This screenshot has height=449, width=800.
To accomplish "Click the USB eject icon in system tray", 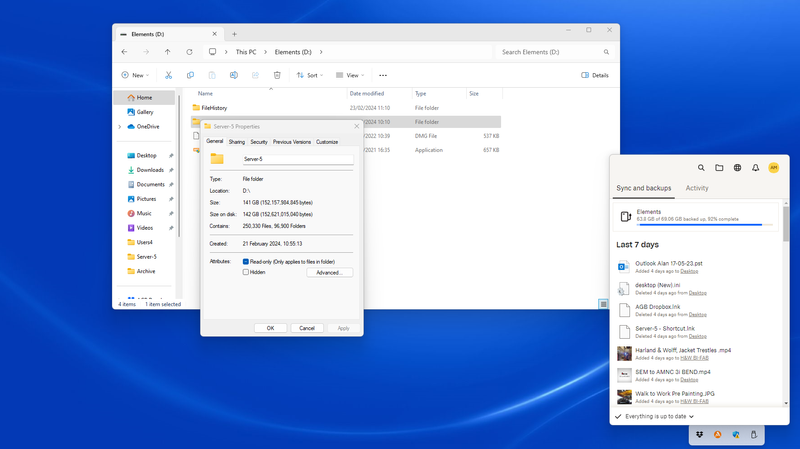I will (754, 435).
